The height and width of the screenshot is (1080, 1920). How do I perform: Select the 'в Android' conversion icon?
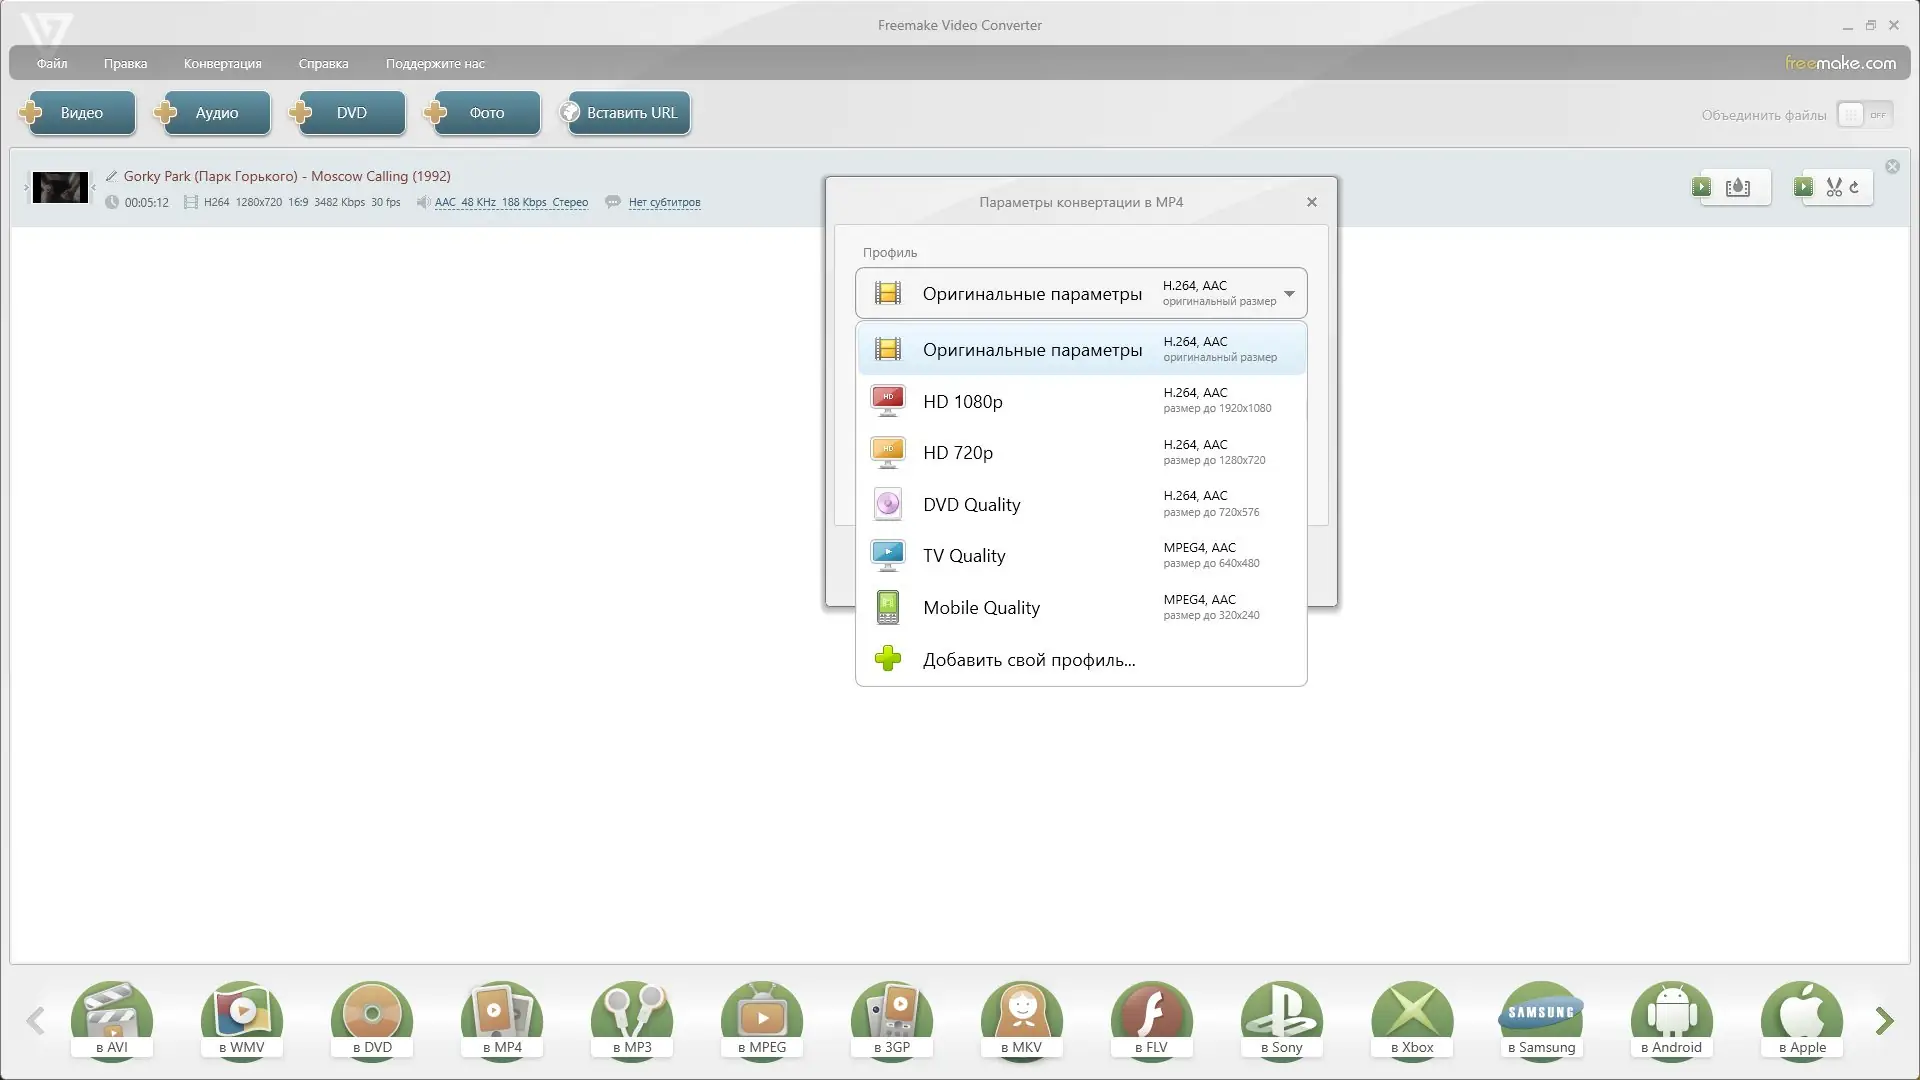(x=1672, y=1019)
